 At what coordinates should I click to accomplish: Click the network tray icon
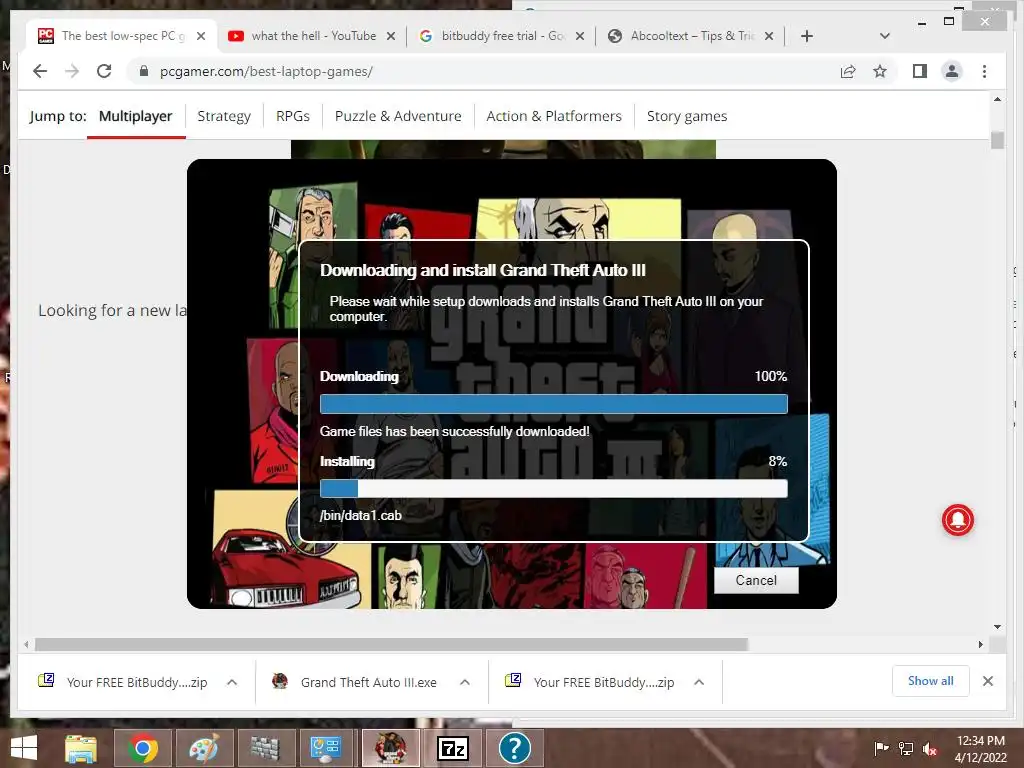click(x=906, y=748)
